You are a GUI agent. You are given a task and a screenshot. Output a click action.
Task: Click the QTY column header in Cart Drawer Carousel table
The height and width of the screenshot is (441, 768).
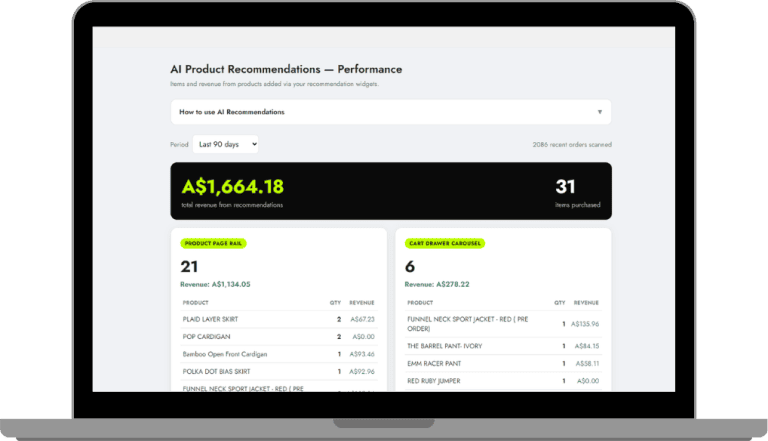(x=560, y=303)
